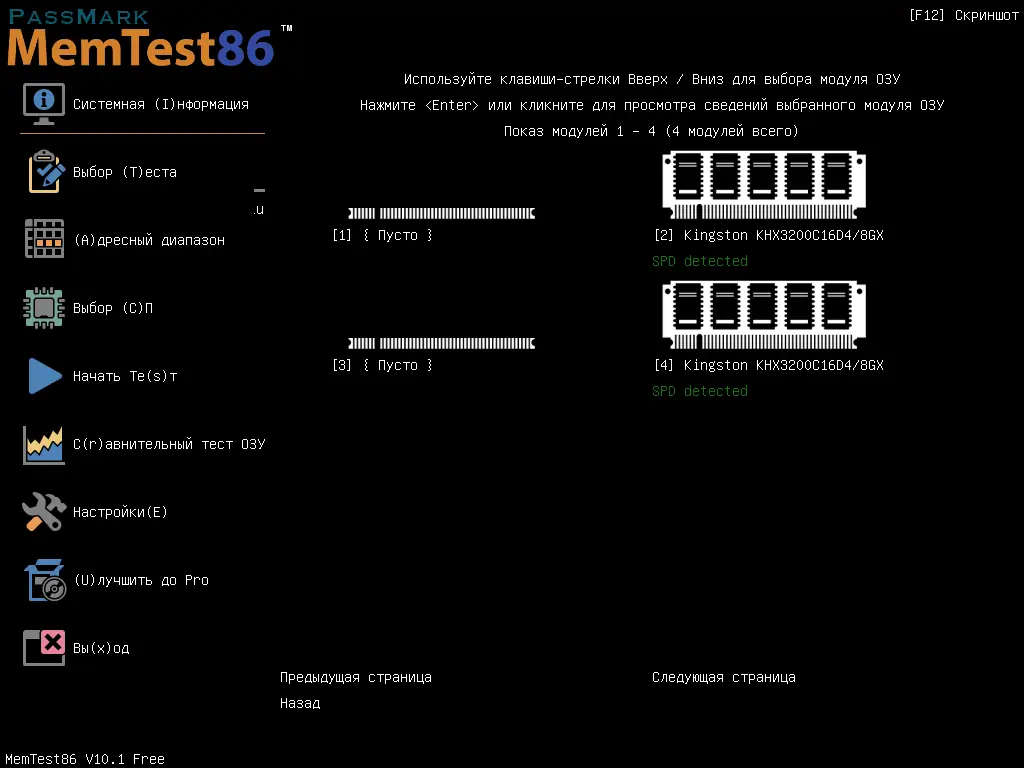The height and width of the screenshot is (768, 1024).
Task: Click SPD detected under module 2
Action: (700, 261)
